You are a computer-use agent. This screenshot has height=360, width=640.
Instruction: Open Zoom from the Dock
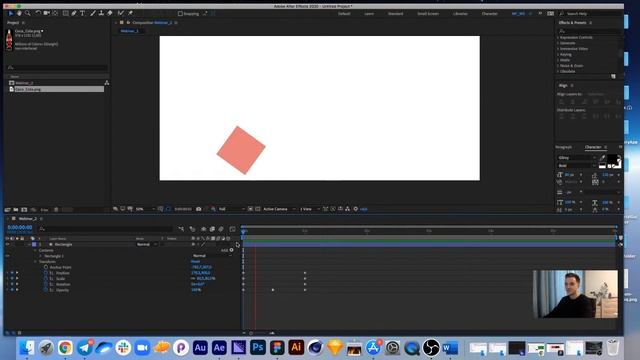click(142, 348)
